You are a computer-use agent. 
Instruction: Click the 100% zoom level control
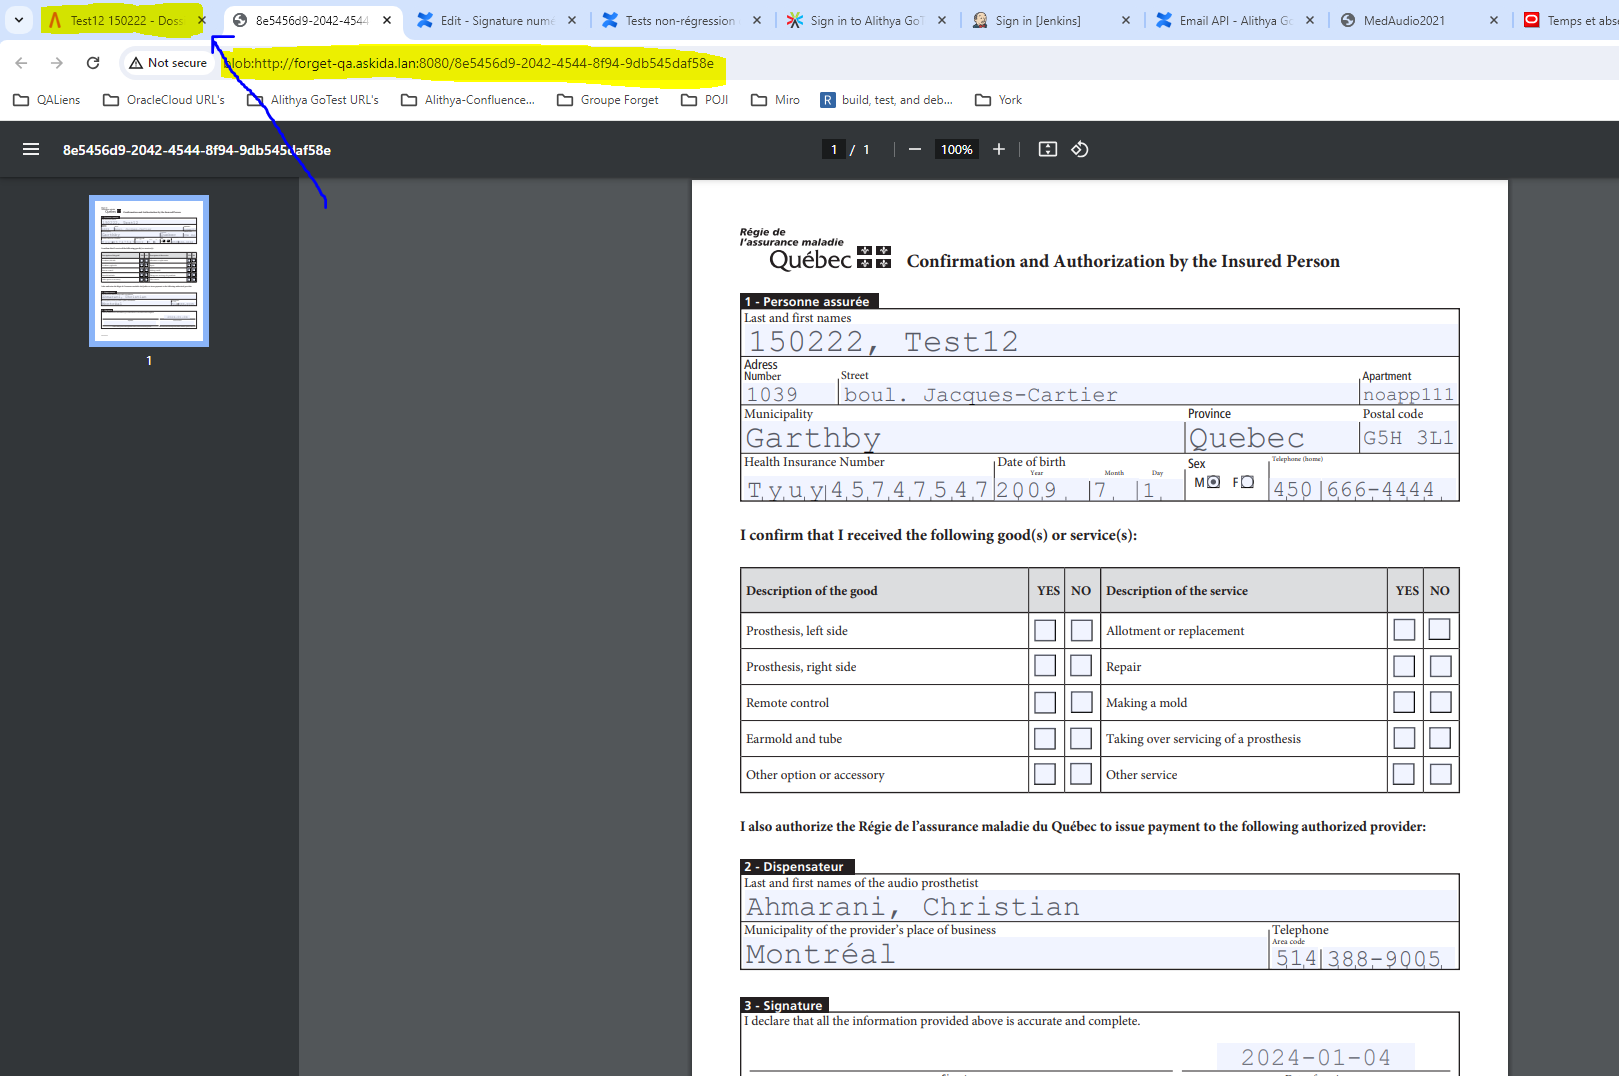click(x=956, y=149)
